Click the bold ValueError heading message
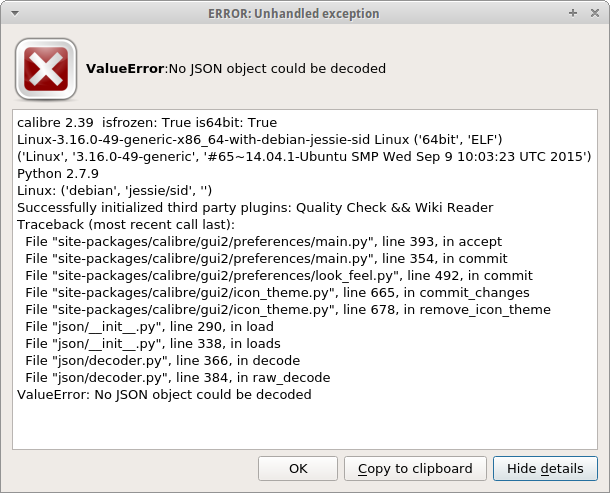Viewport: 610px width, 493px height. (236, 69)
